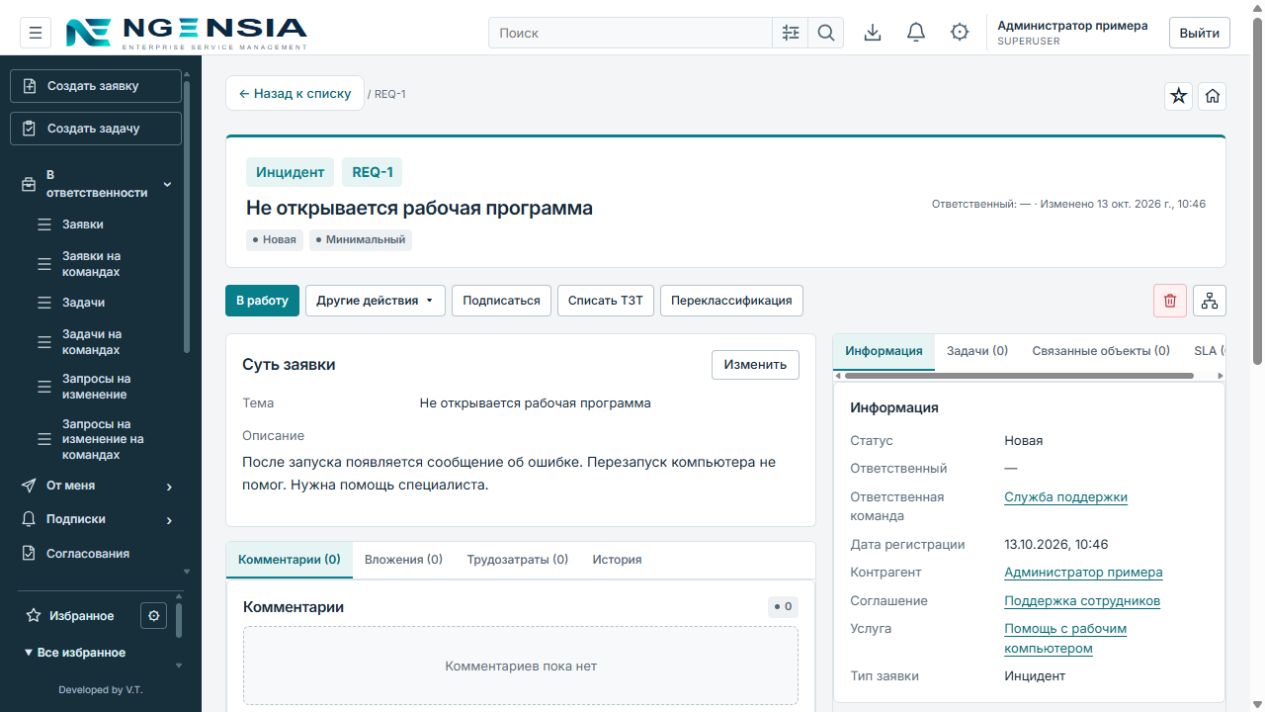Viewport: 1265px width, 712px height.
Task: Click the NGENSIA logo
Action: tap(187, 33)
